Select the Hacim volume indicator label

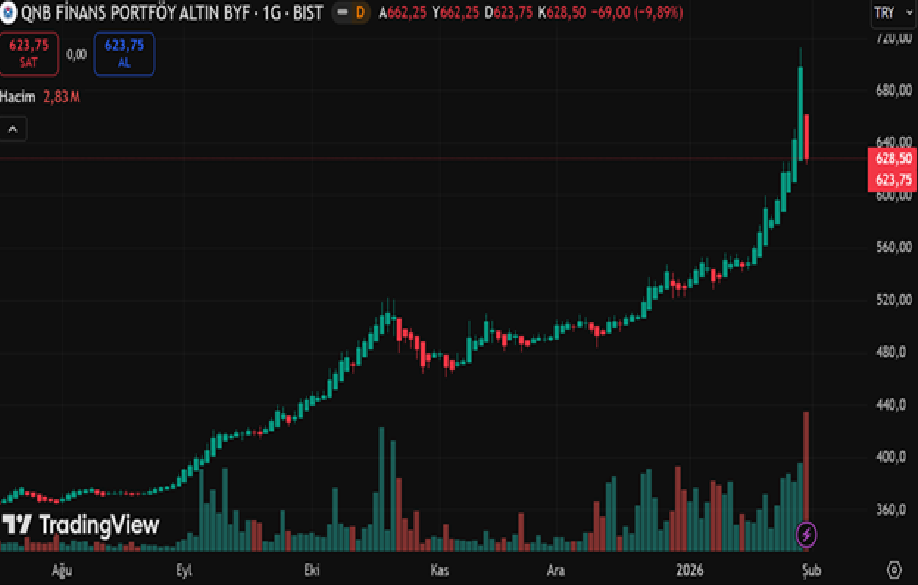pyautogui.click(x=19, y=97)
